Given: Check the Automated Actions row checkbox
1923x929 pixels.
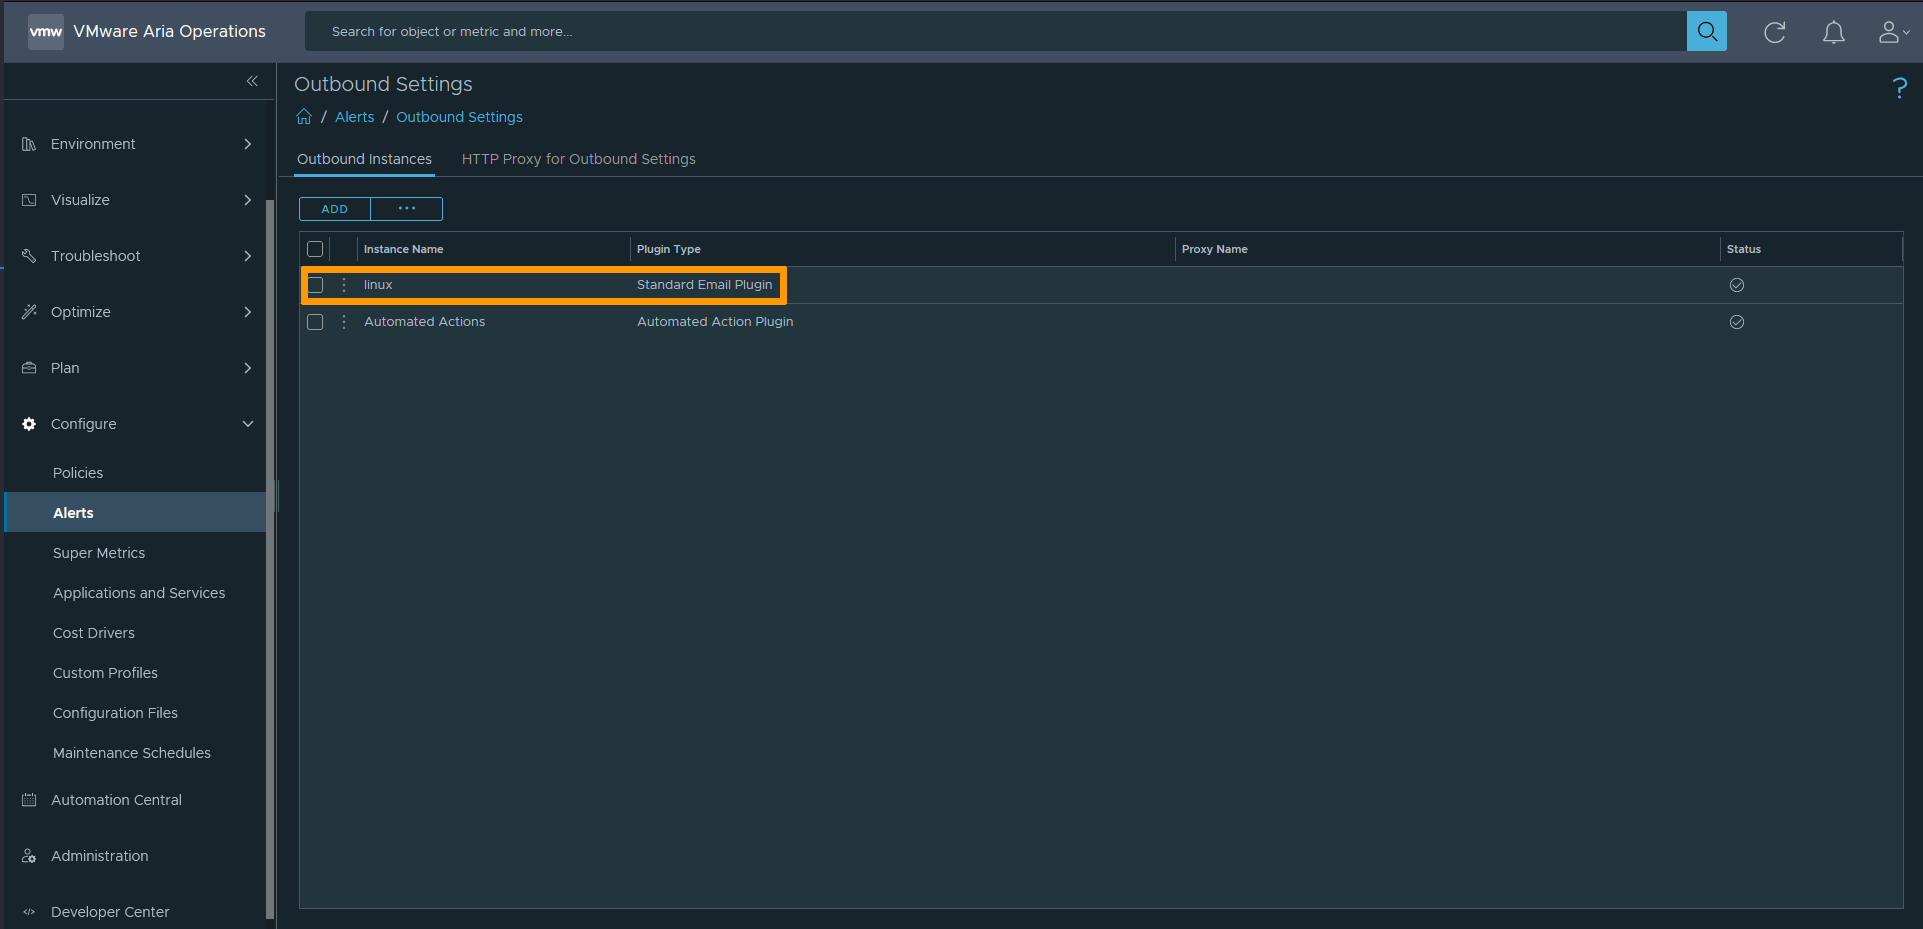Looking at the screenshot, I should [315, 322].
